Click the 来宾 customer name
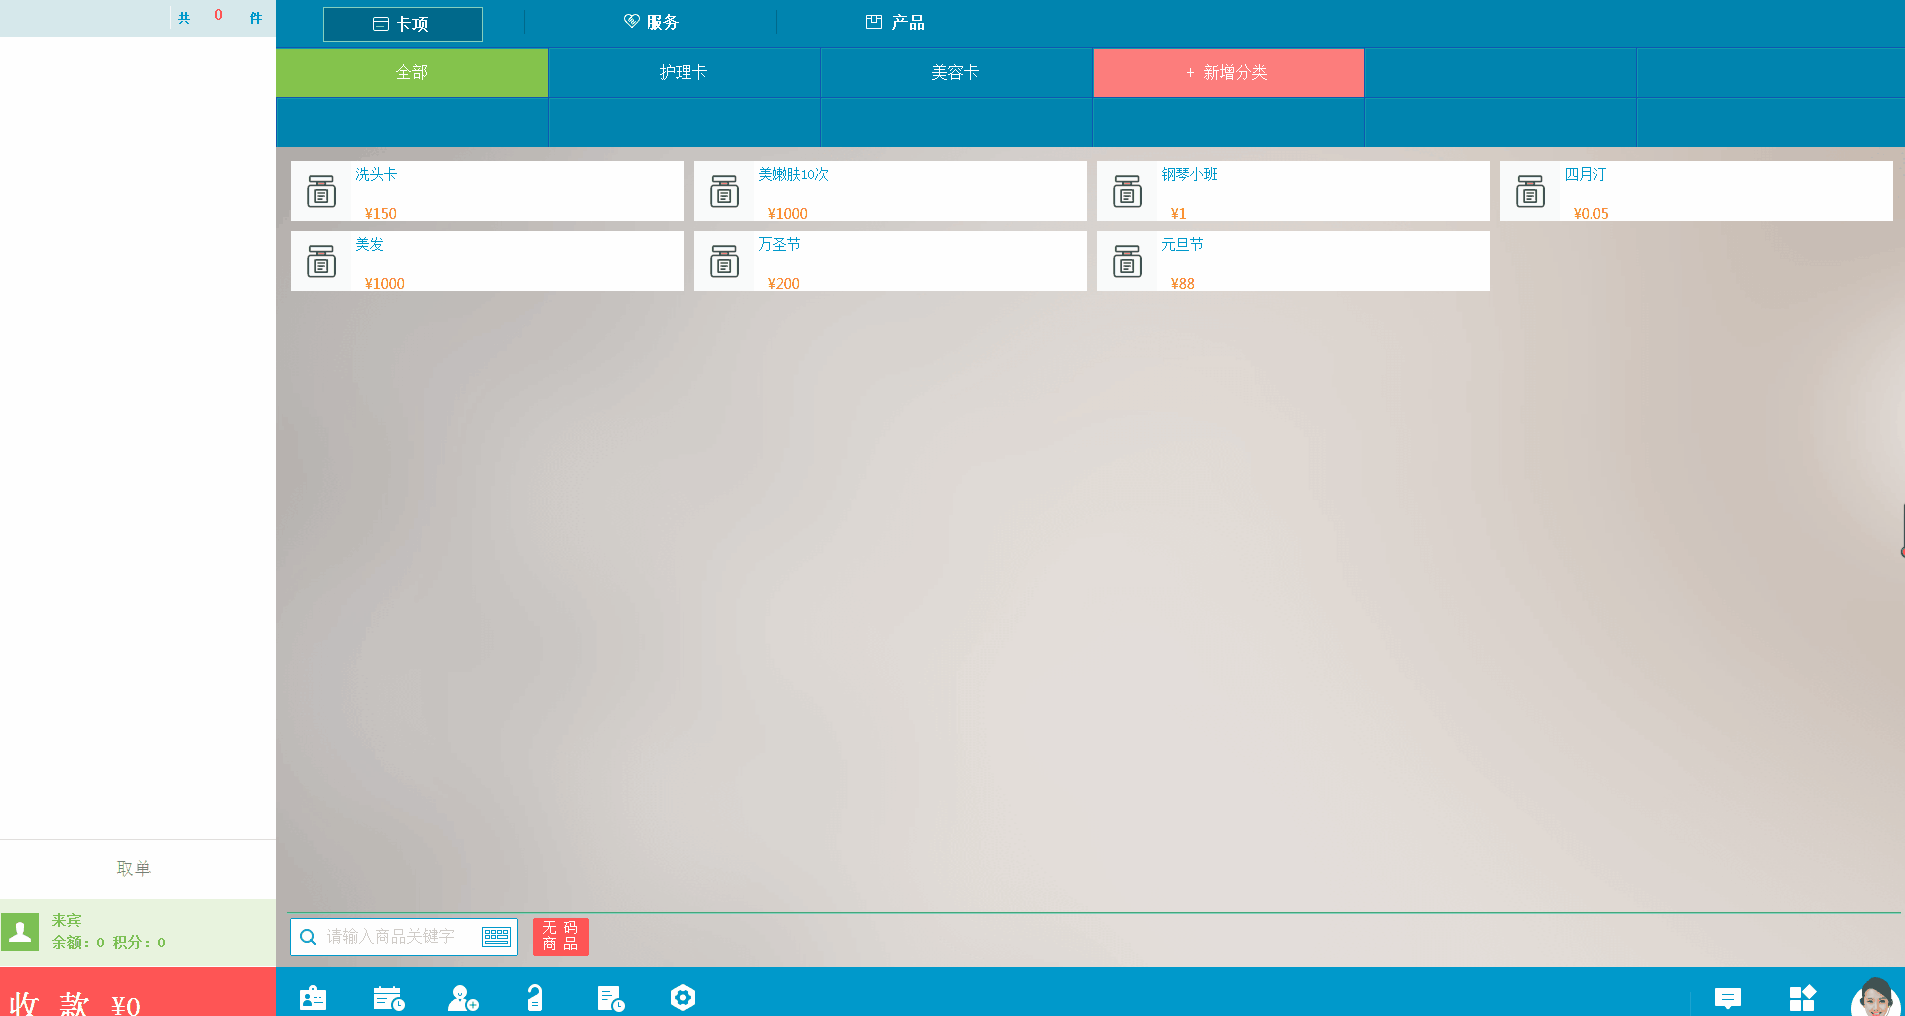Screen dimensions: 1905x1016 66,920
